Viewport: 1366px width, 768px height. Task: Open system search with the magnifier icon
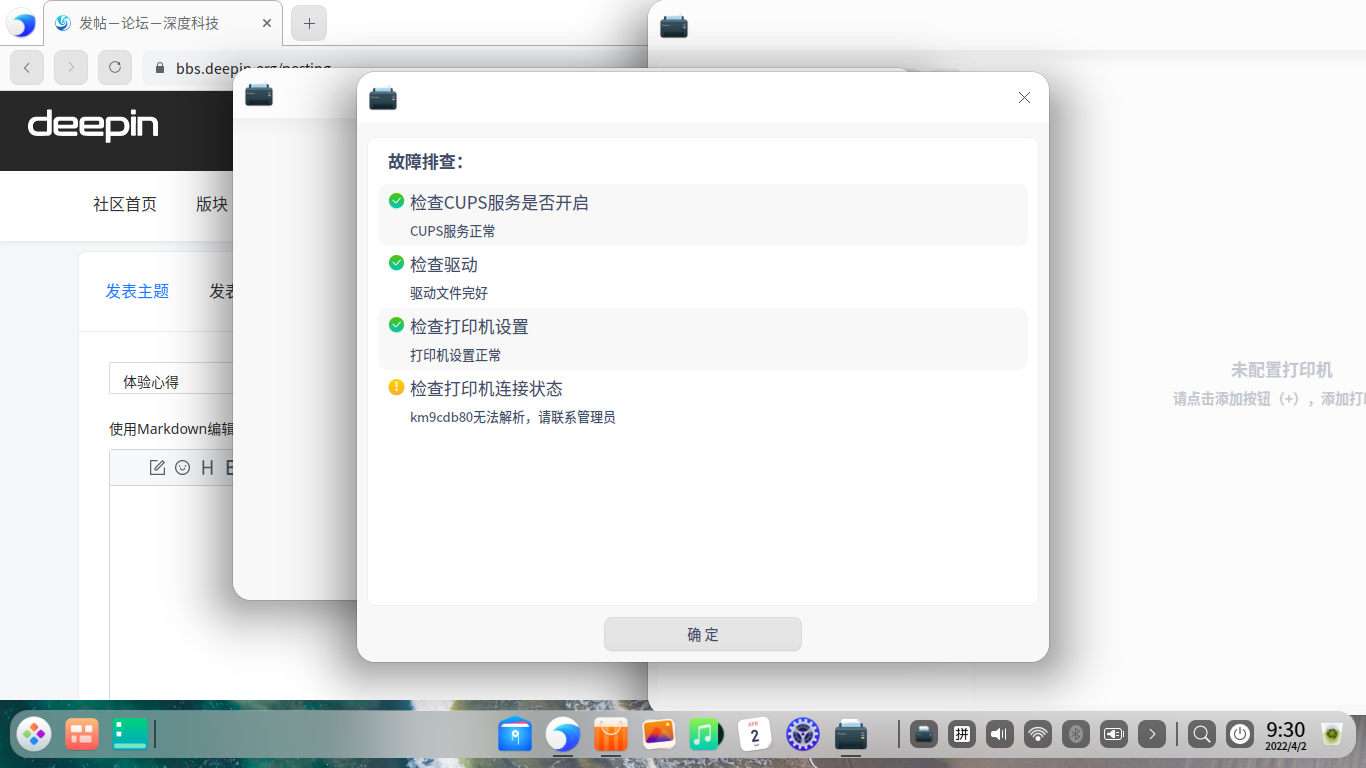pyautogui.click(x=1200, y=733)
